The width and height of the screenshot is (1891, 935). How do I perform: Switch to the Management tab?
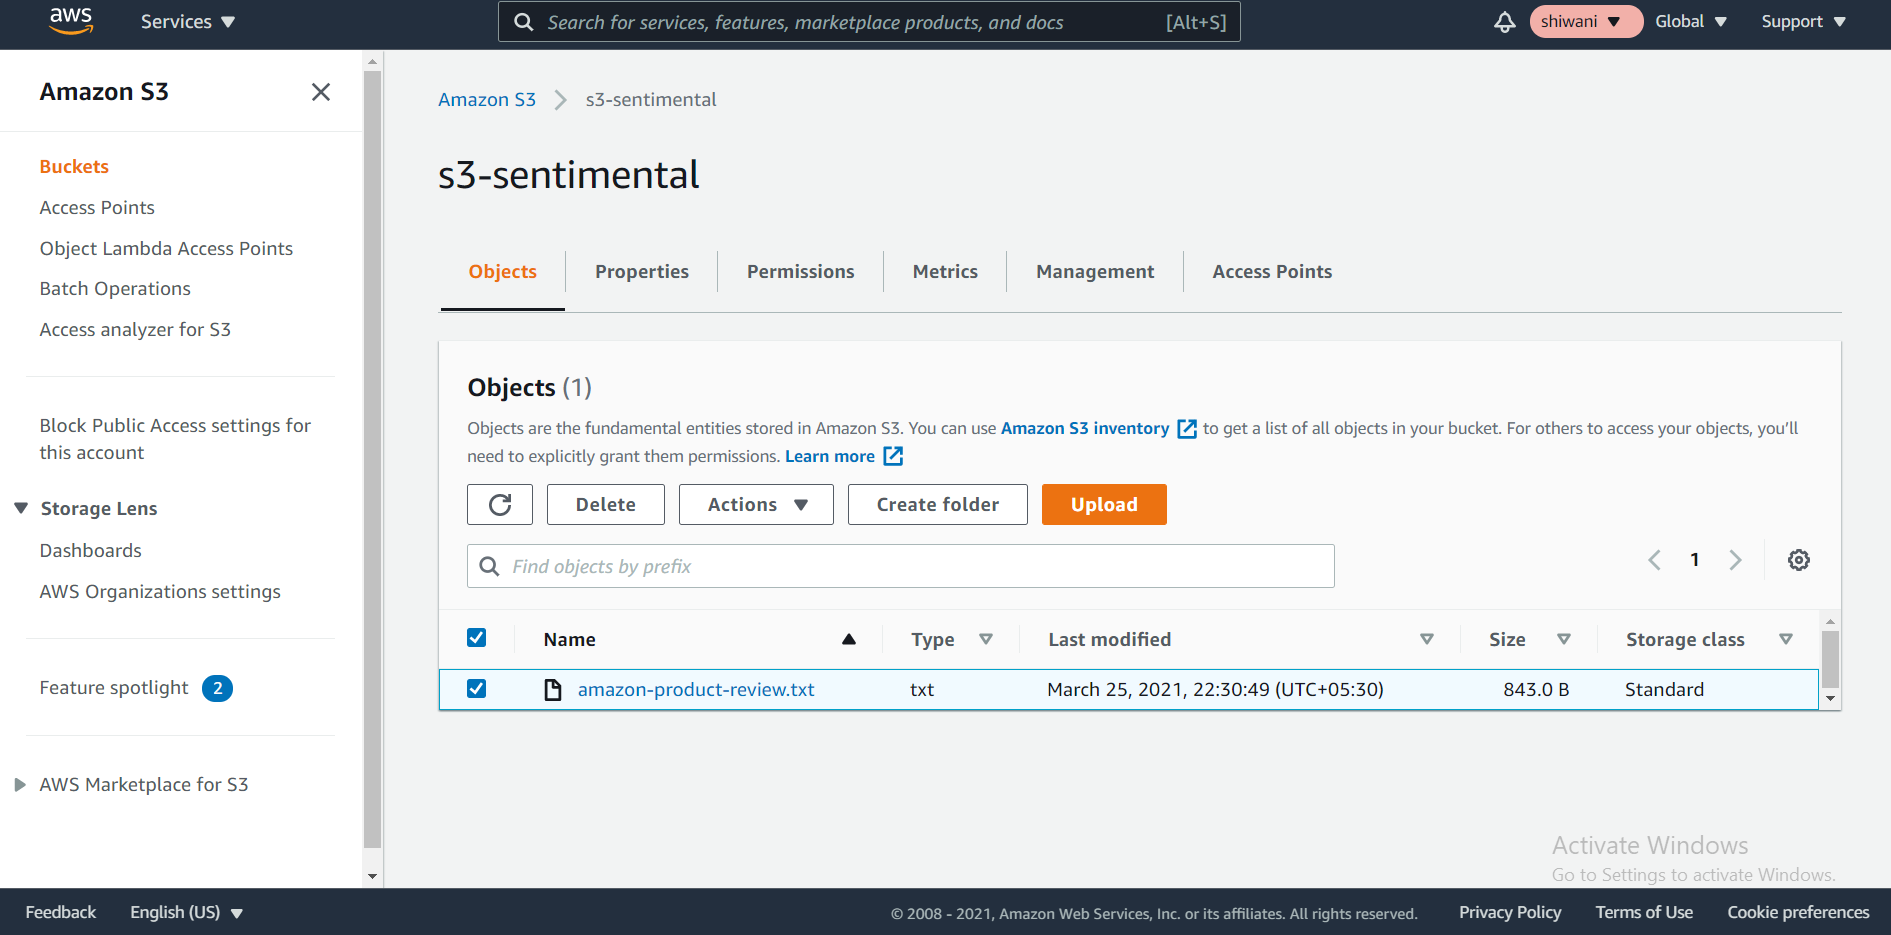[1095, 272]
